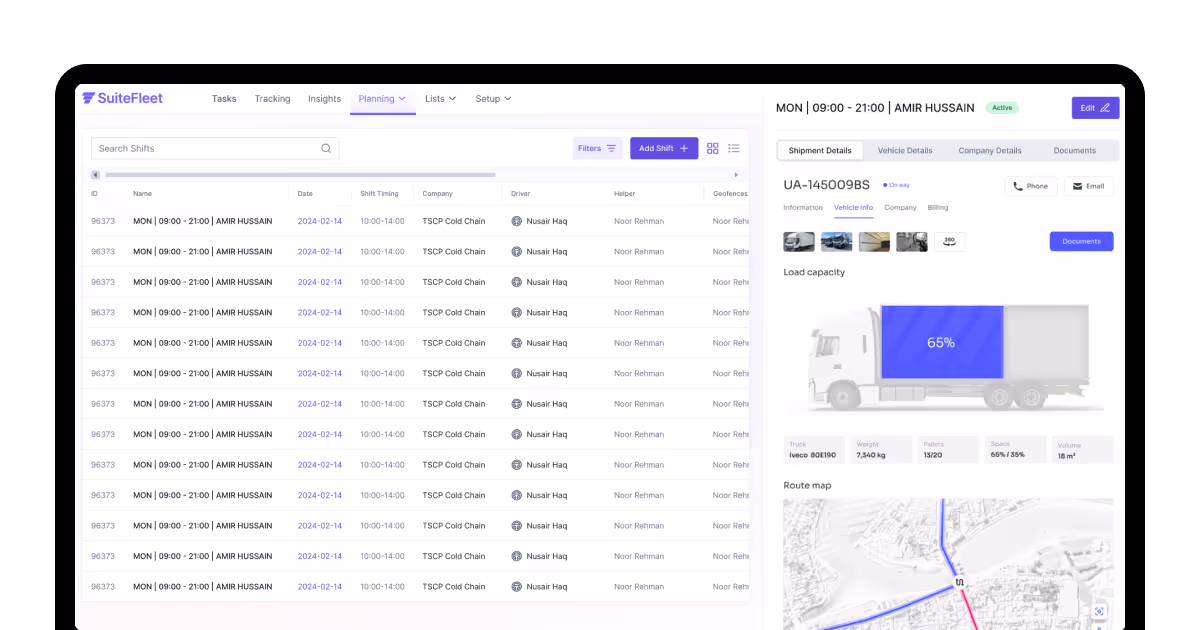
Task: Click the Driver column header
Action: point(520,194)
